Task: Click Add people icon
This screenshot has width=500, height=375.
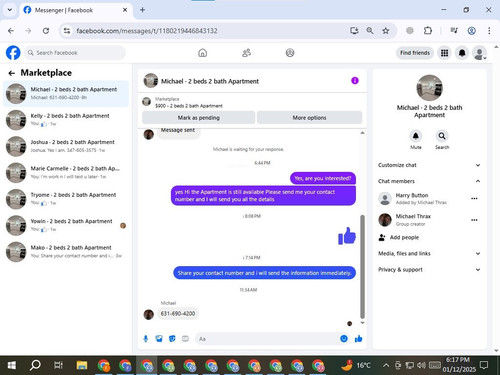Action: point(382,237)
